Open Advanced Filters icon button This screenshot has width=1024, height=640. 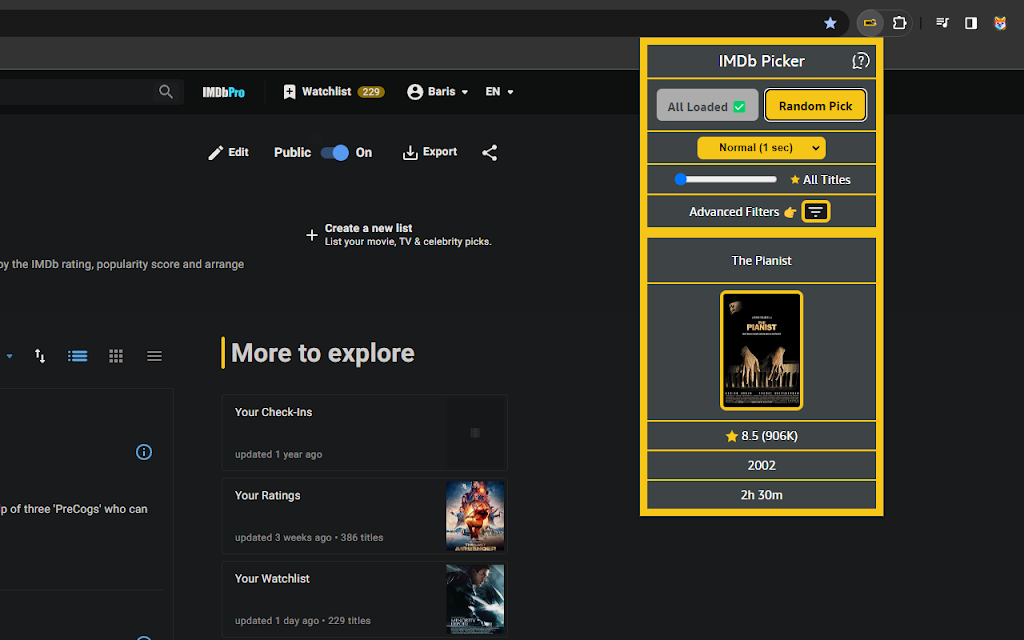point(816,212)
